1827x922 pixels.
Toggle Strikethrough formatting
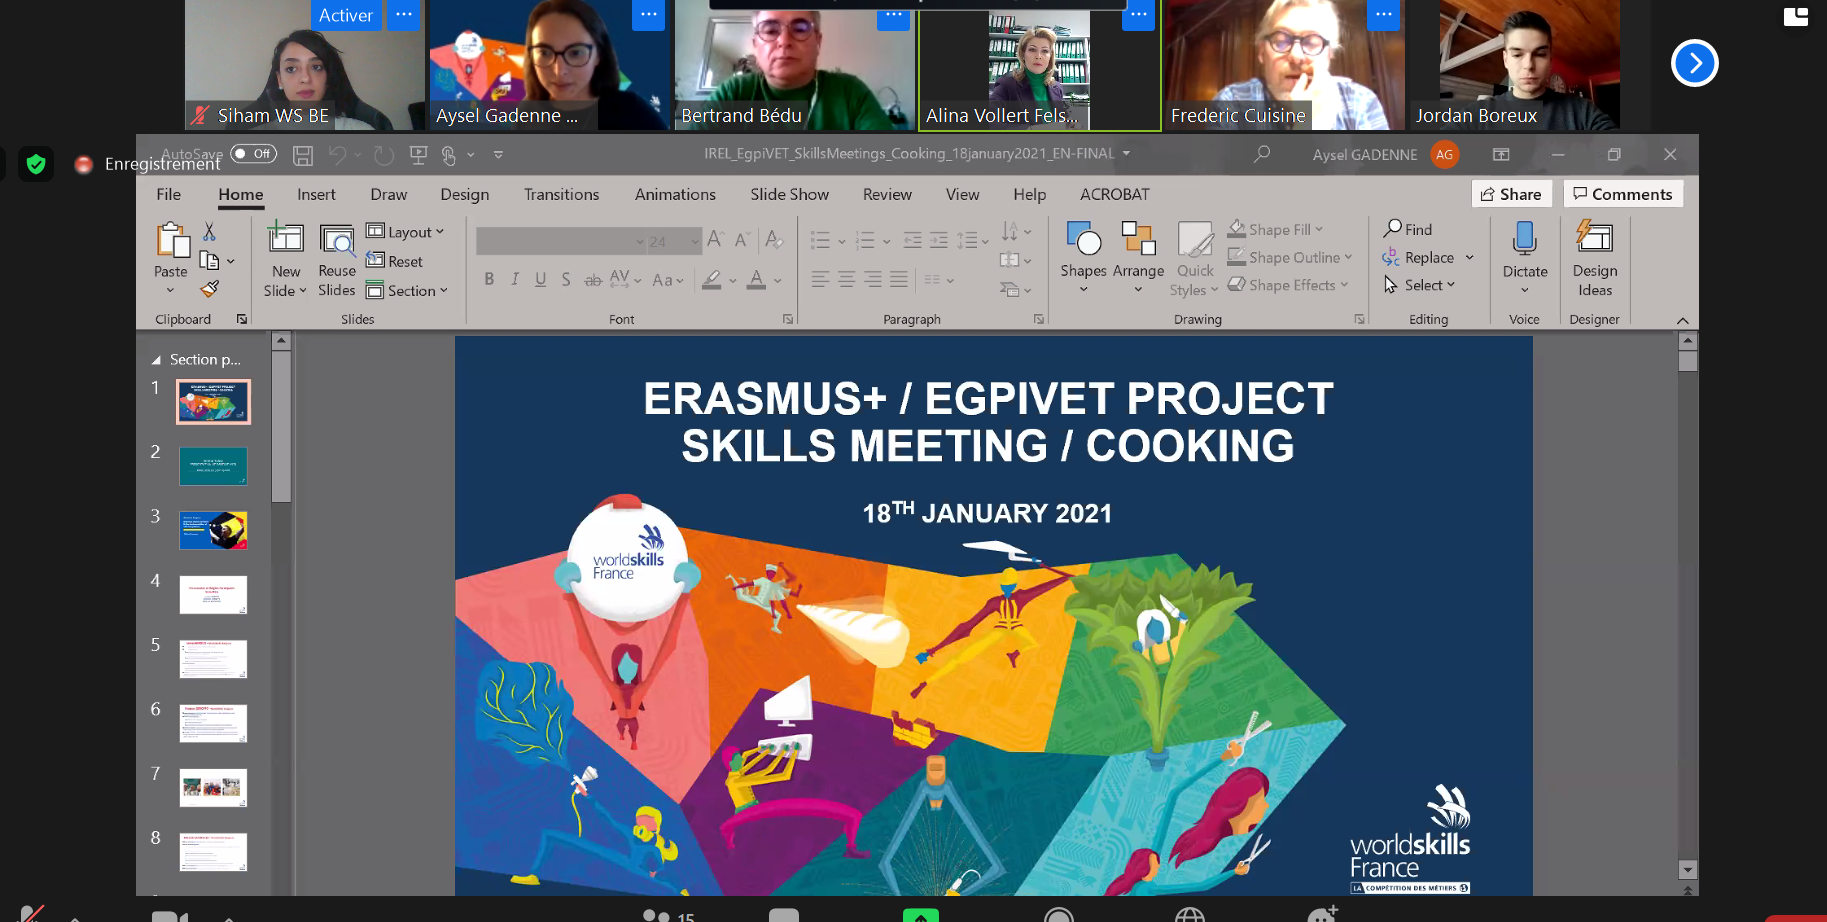pyautogui.click(x=593, y=280)
